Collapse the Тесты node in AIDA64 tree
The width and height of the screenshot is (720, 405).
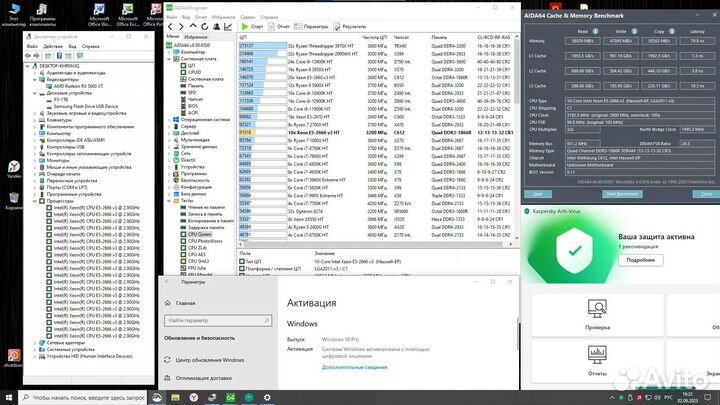coord(169,201)
